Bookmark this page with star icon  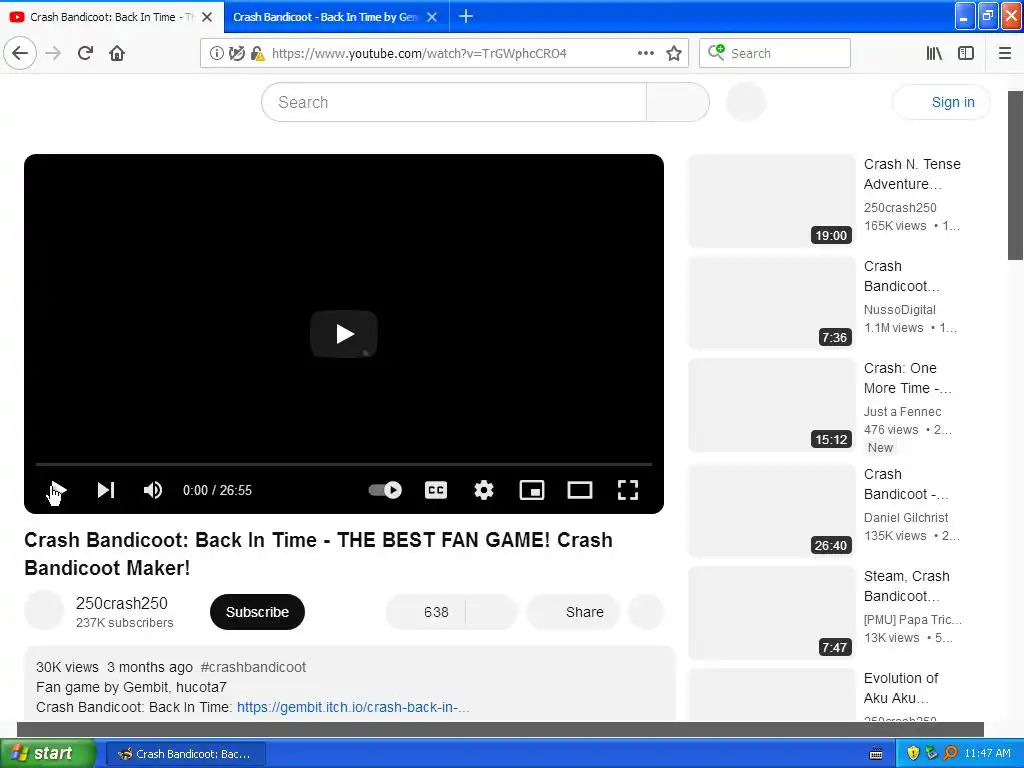pos(674,53)
